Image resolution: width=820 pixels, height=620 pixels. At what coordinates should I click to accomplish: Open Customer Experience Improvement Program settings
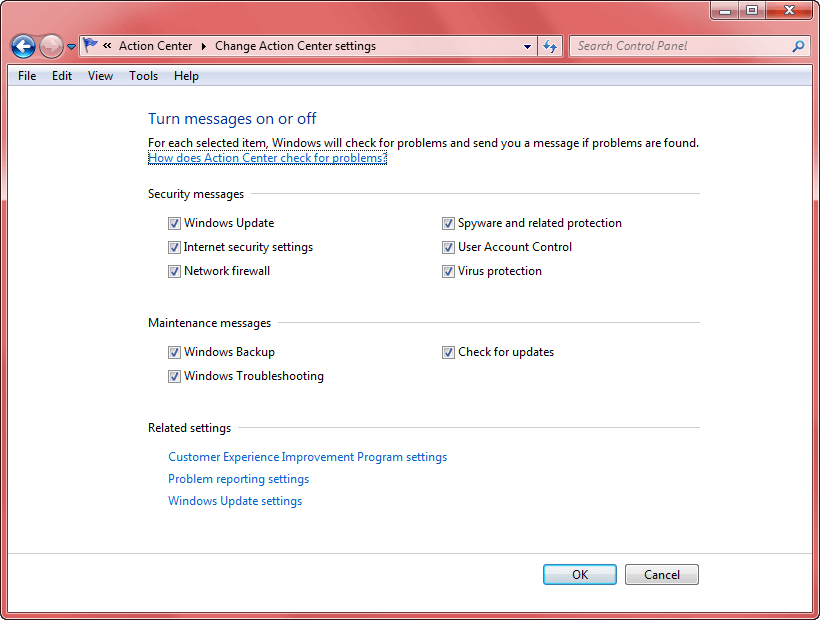pyautogui.click(x=308, y=457)
